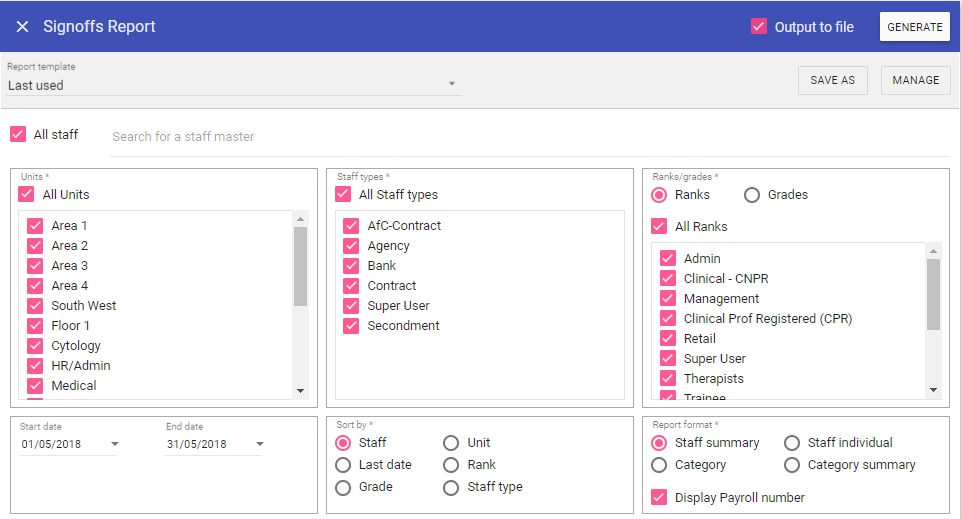Viewport: 962px width, 519px height.
Task: Click the Generate button
Action: tap(914, 27)
